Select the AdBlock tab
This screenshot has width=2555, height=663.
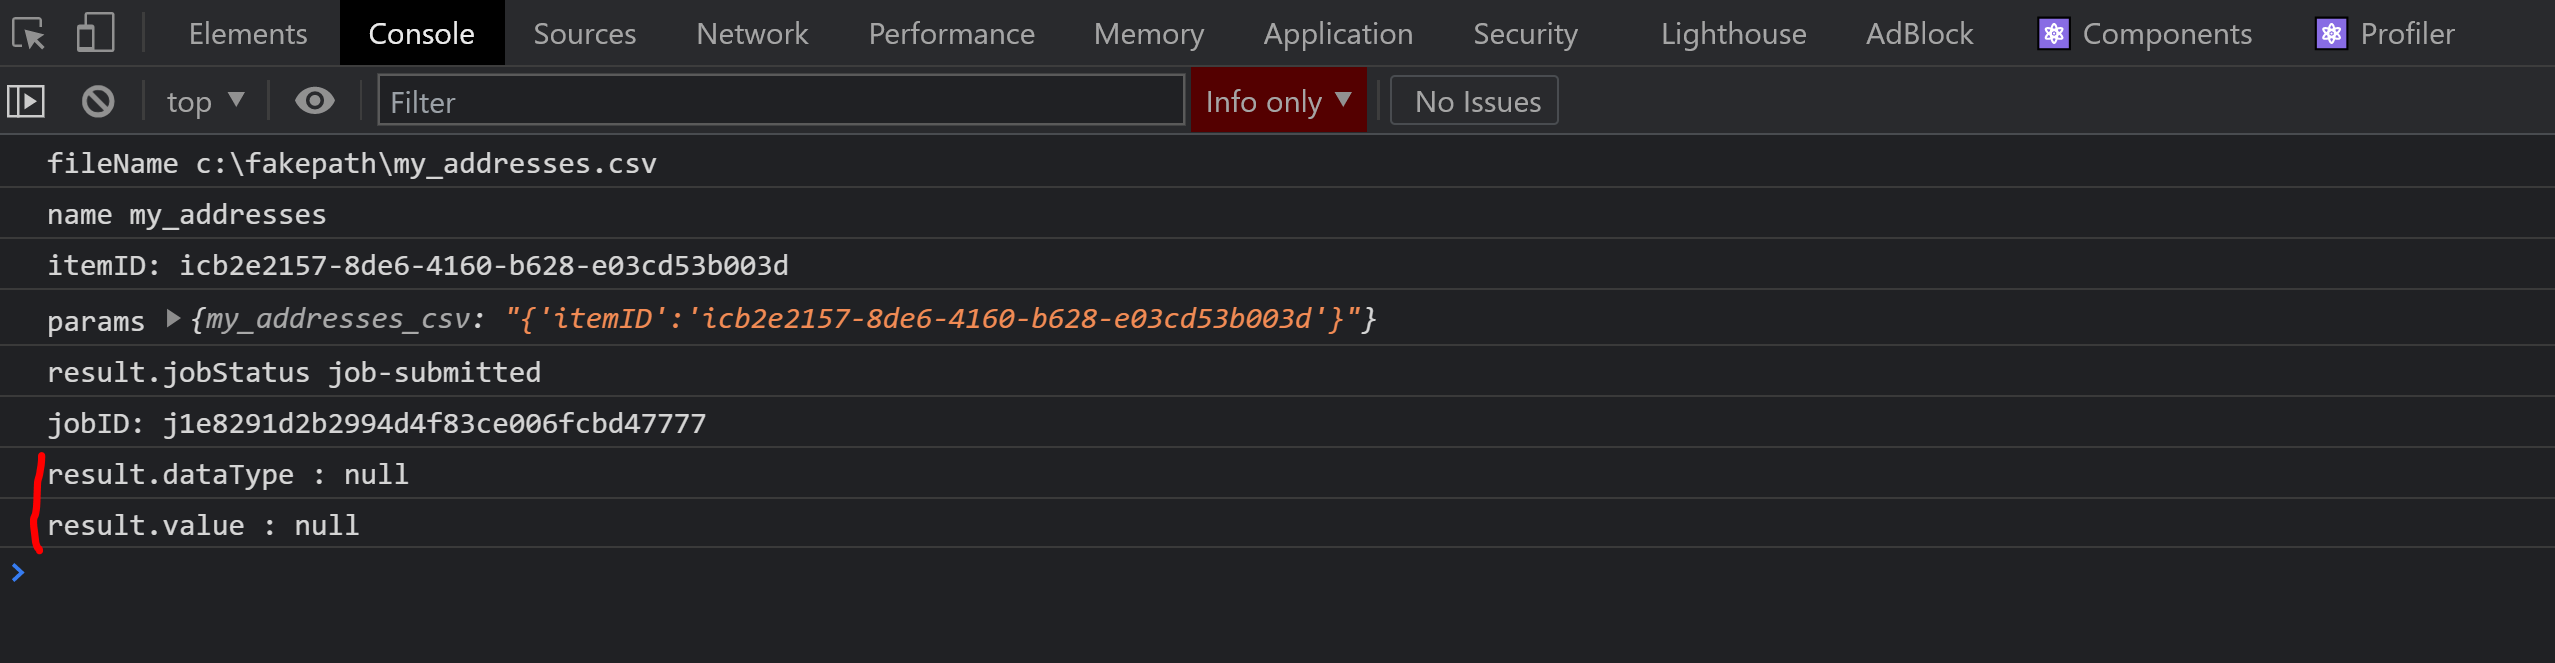pos(1919,34)
